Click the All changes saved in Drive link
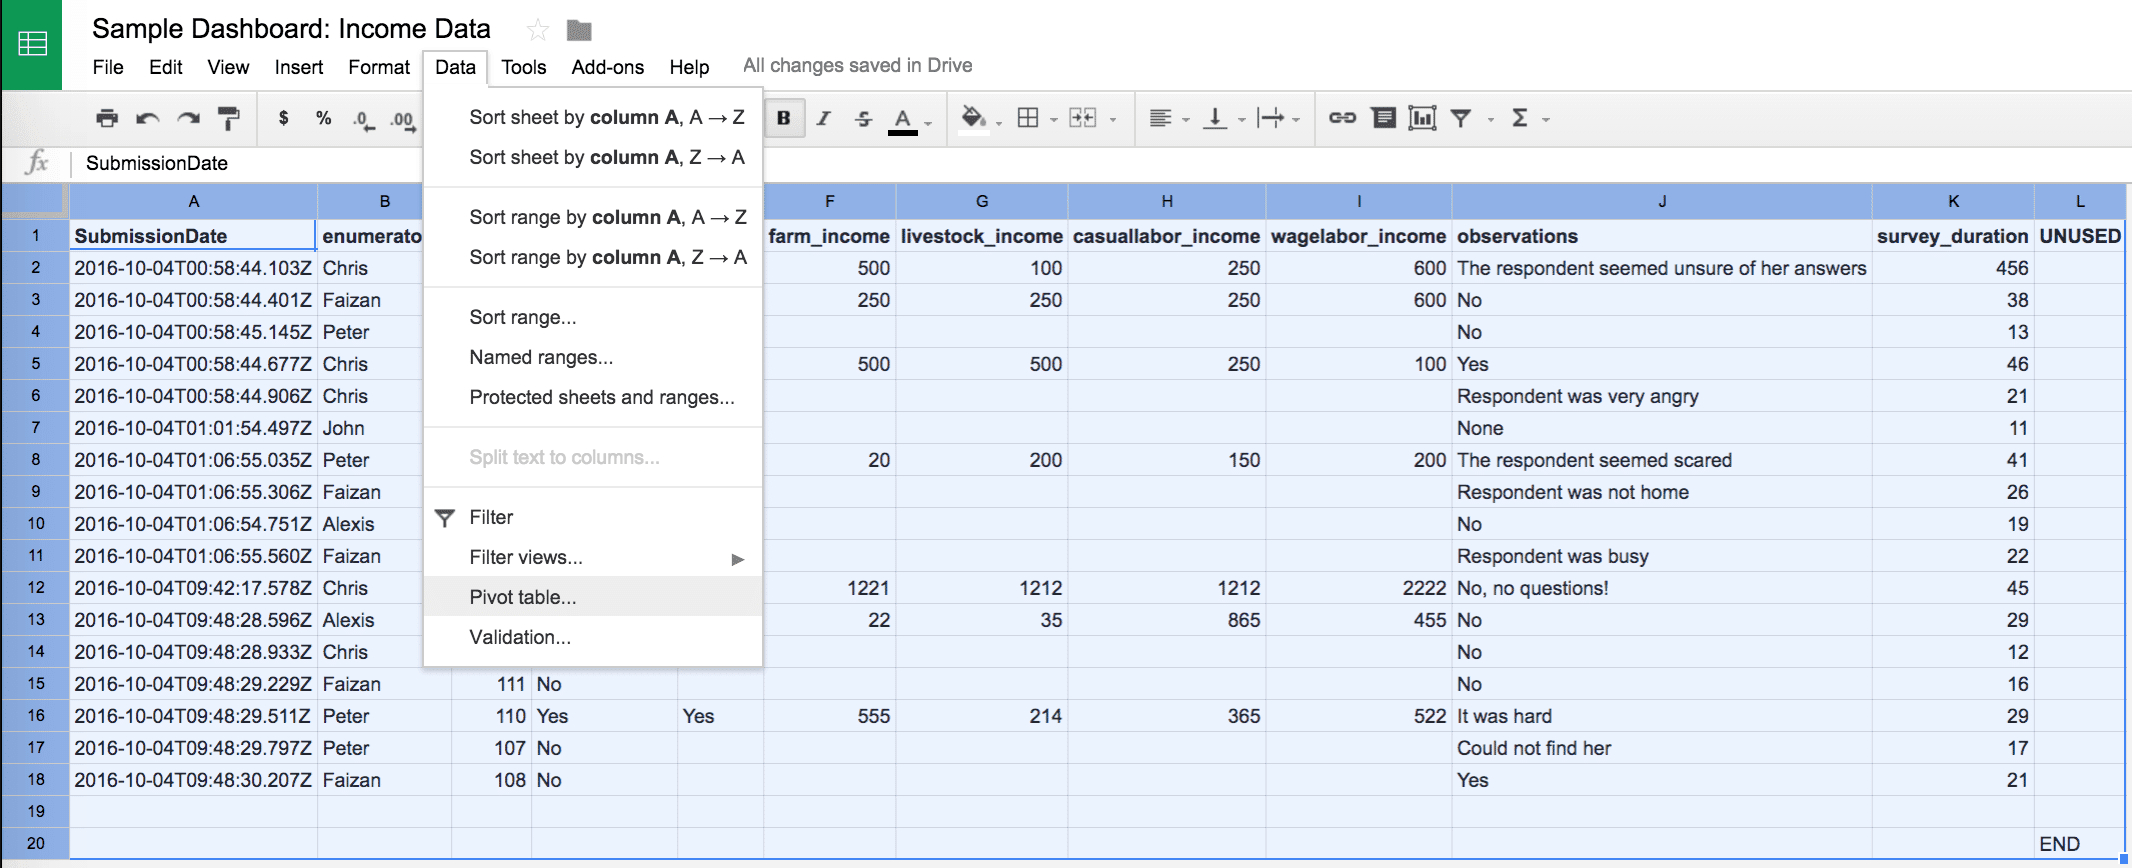Screen dimensions: 2132x868 857,66
